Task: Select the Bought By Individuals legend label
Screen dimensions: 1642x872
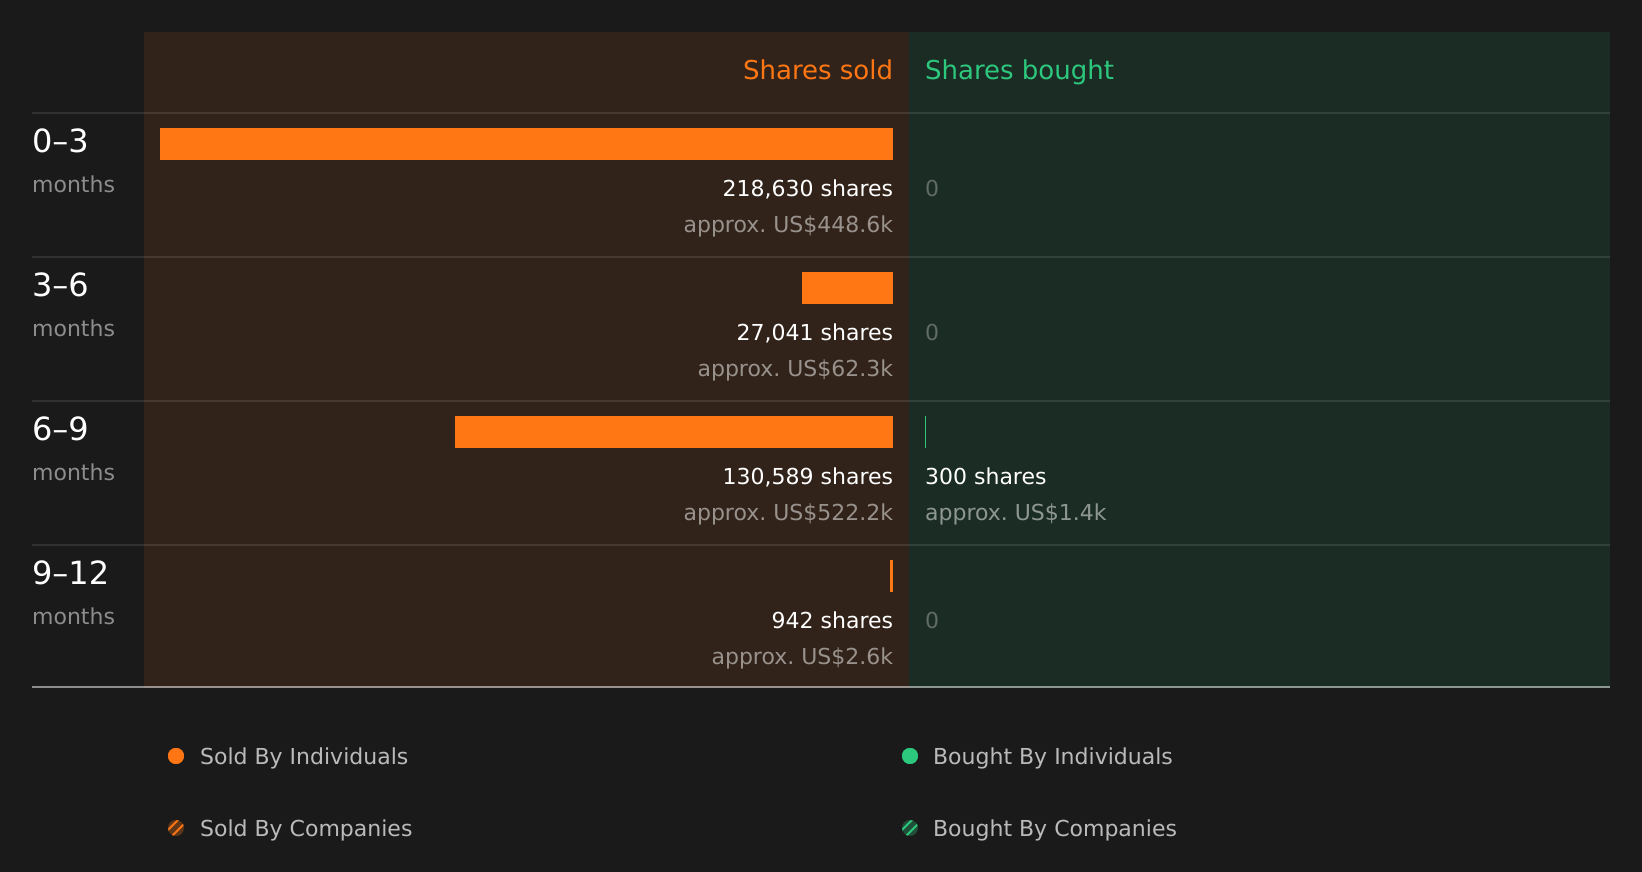Action: (x=1052, y=757)
